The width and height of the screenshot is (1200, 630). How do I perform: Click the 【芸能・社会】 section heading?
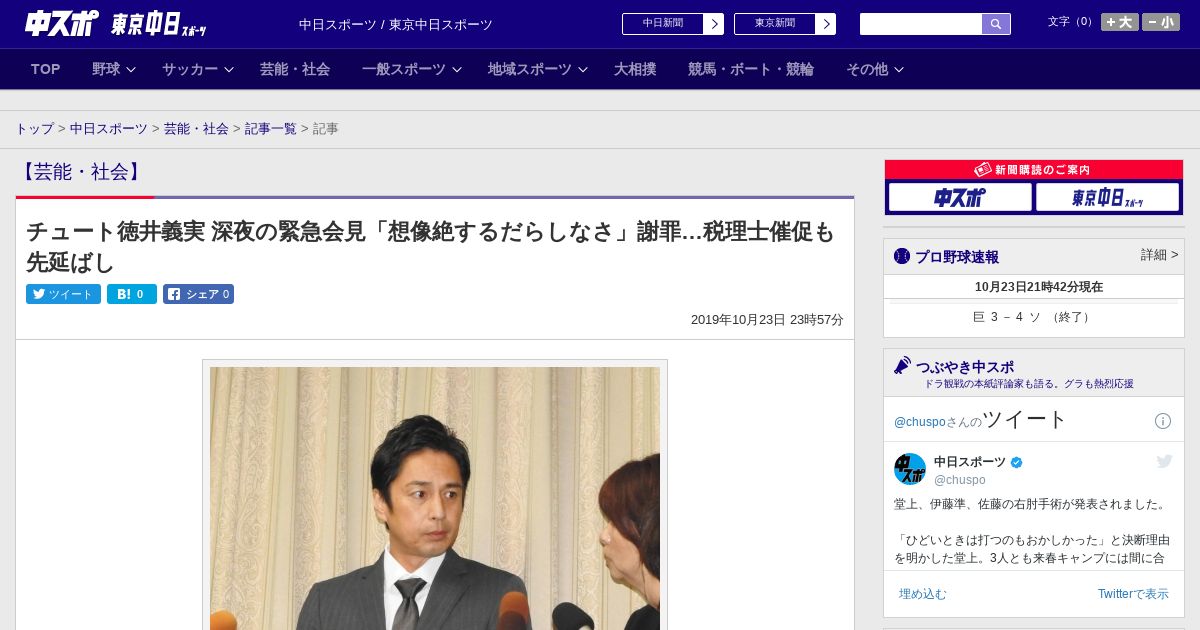pyautogui.click(x=81, y=172)
